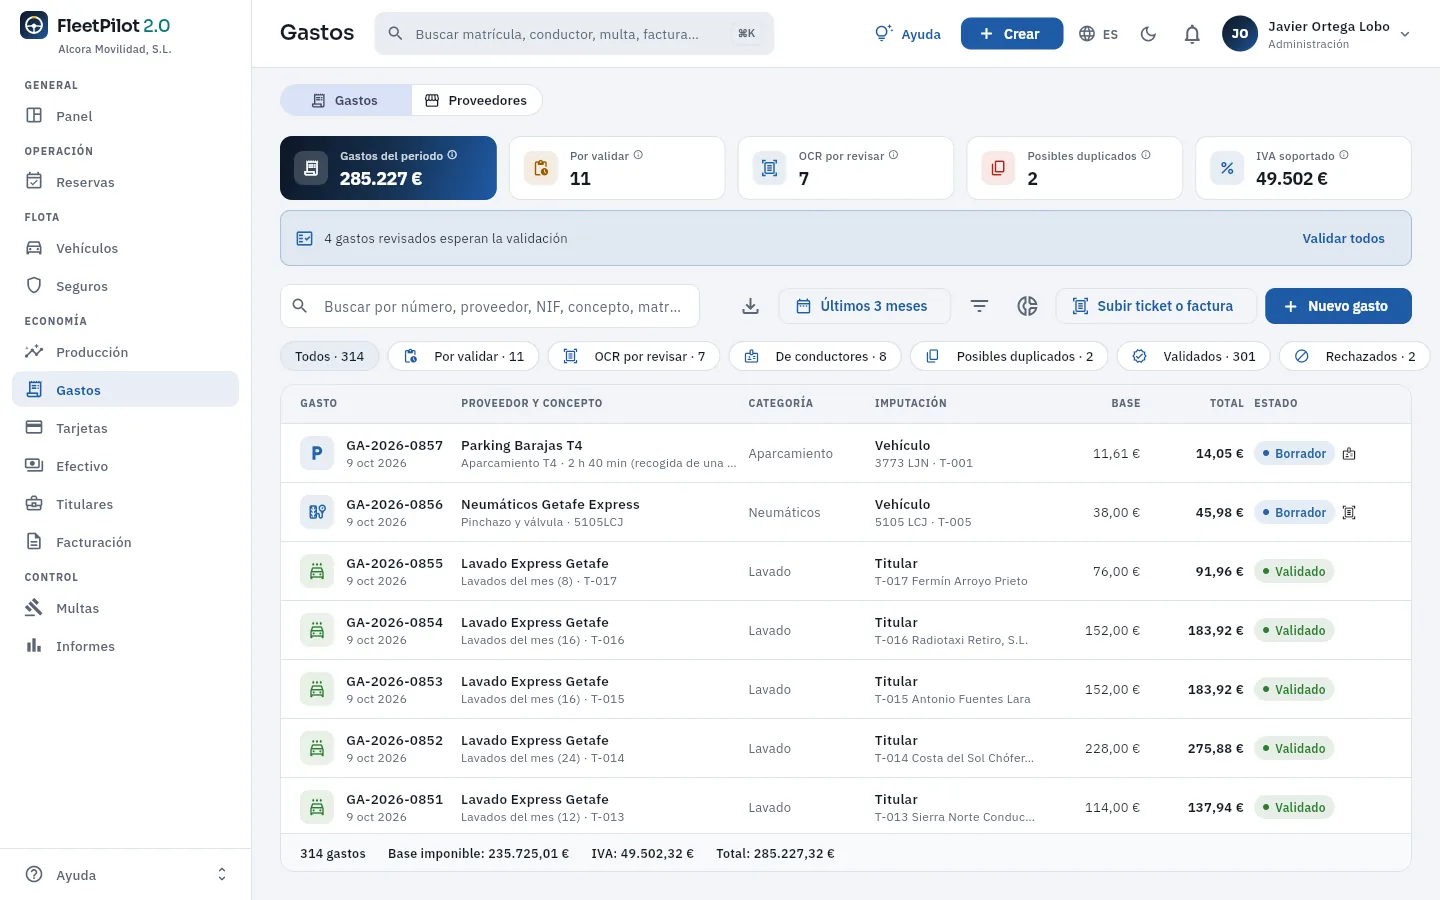Screen dimensions: 1440x900
Task: Open Informes in sidebar
Action: [125, 646]
